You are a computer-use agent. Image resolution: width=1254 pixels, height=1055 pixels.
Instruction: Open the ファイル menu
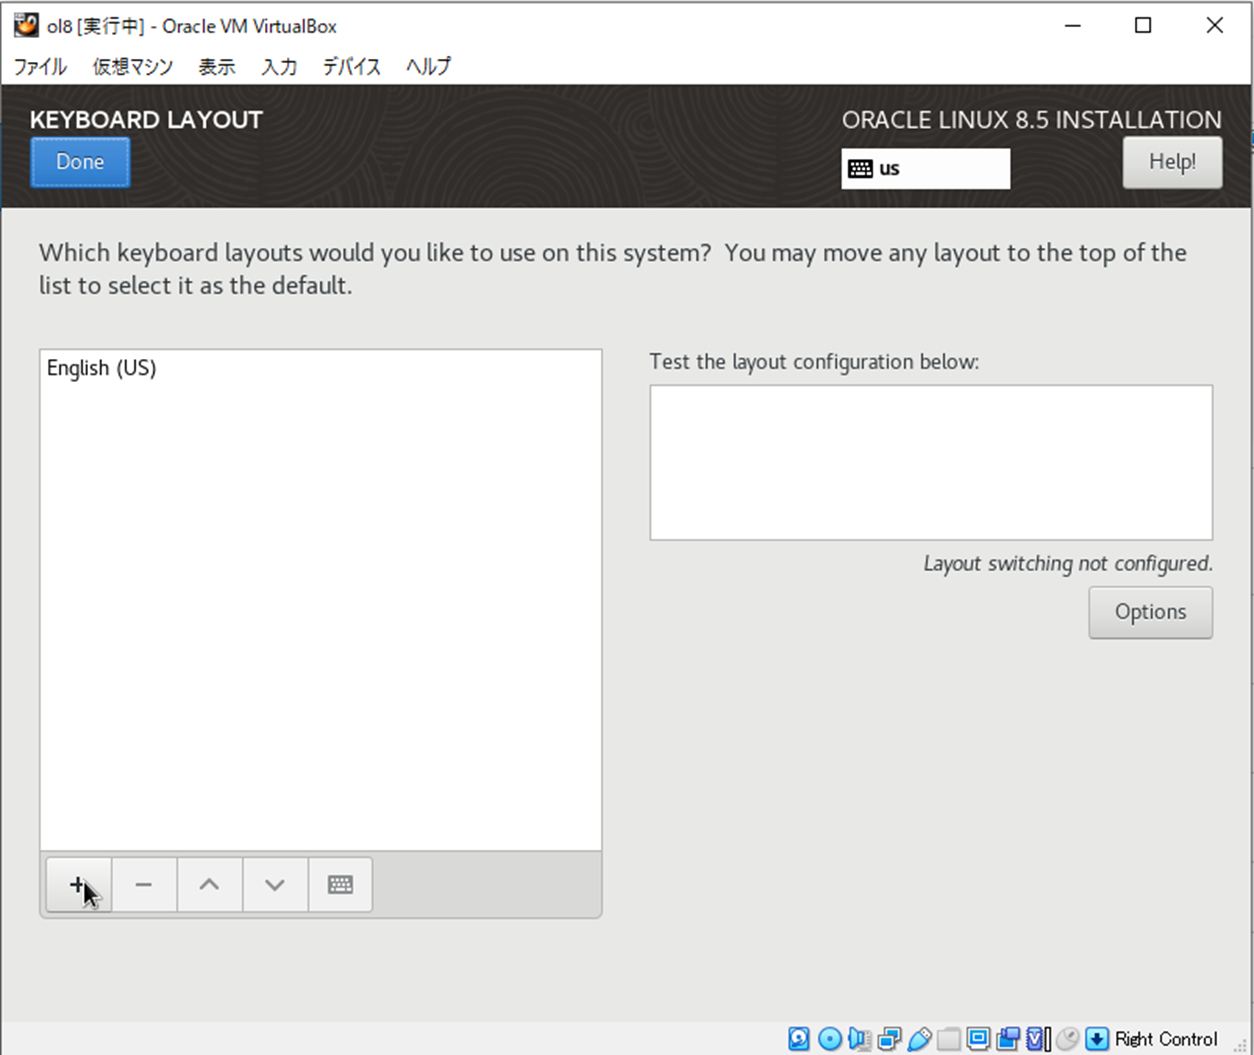click(x=40, y=67)
